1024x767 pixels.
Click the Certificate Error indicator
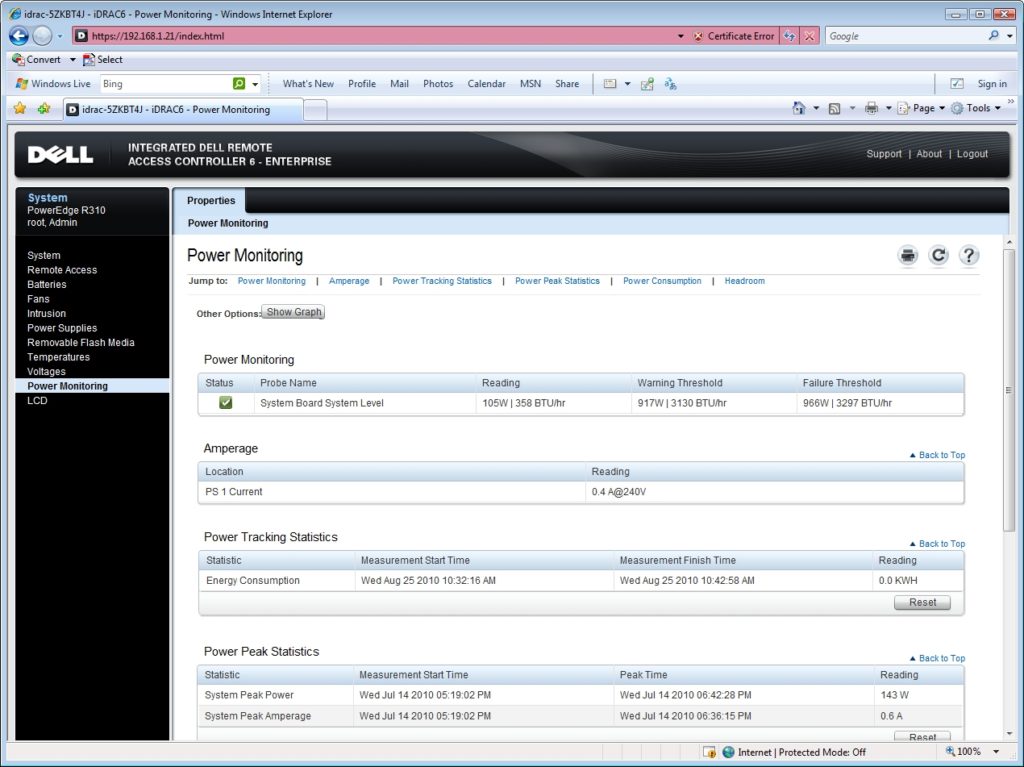tap(740, 35)
